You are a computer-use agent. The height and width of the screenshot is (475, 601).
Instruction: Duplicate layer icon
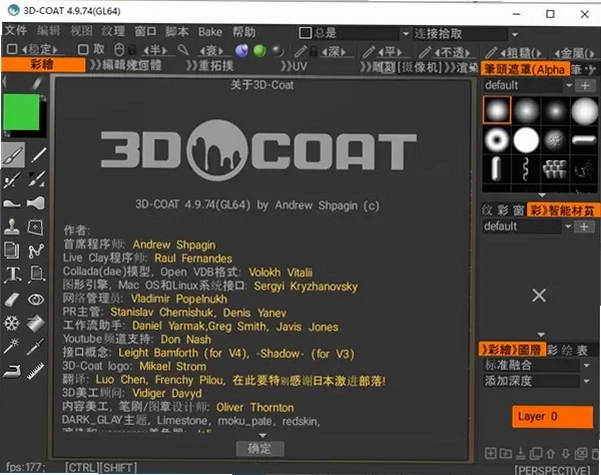[x=535, y=454]
